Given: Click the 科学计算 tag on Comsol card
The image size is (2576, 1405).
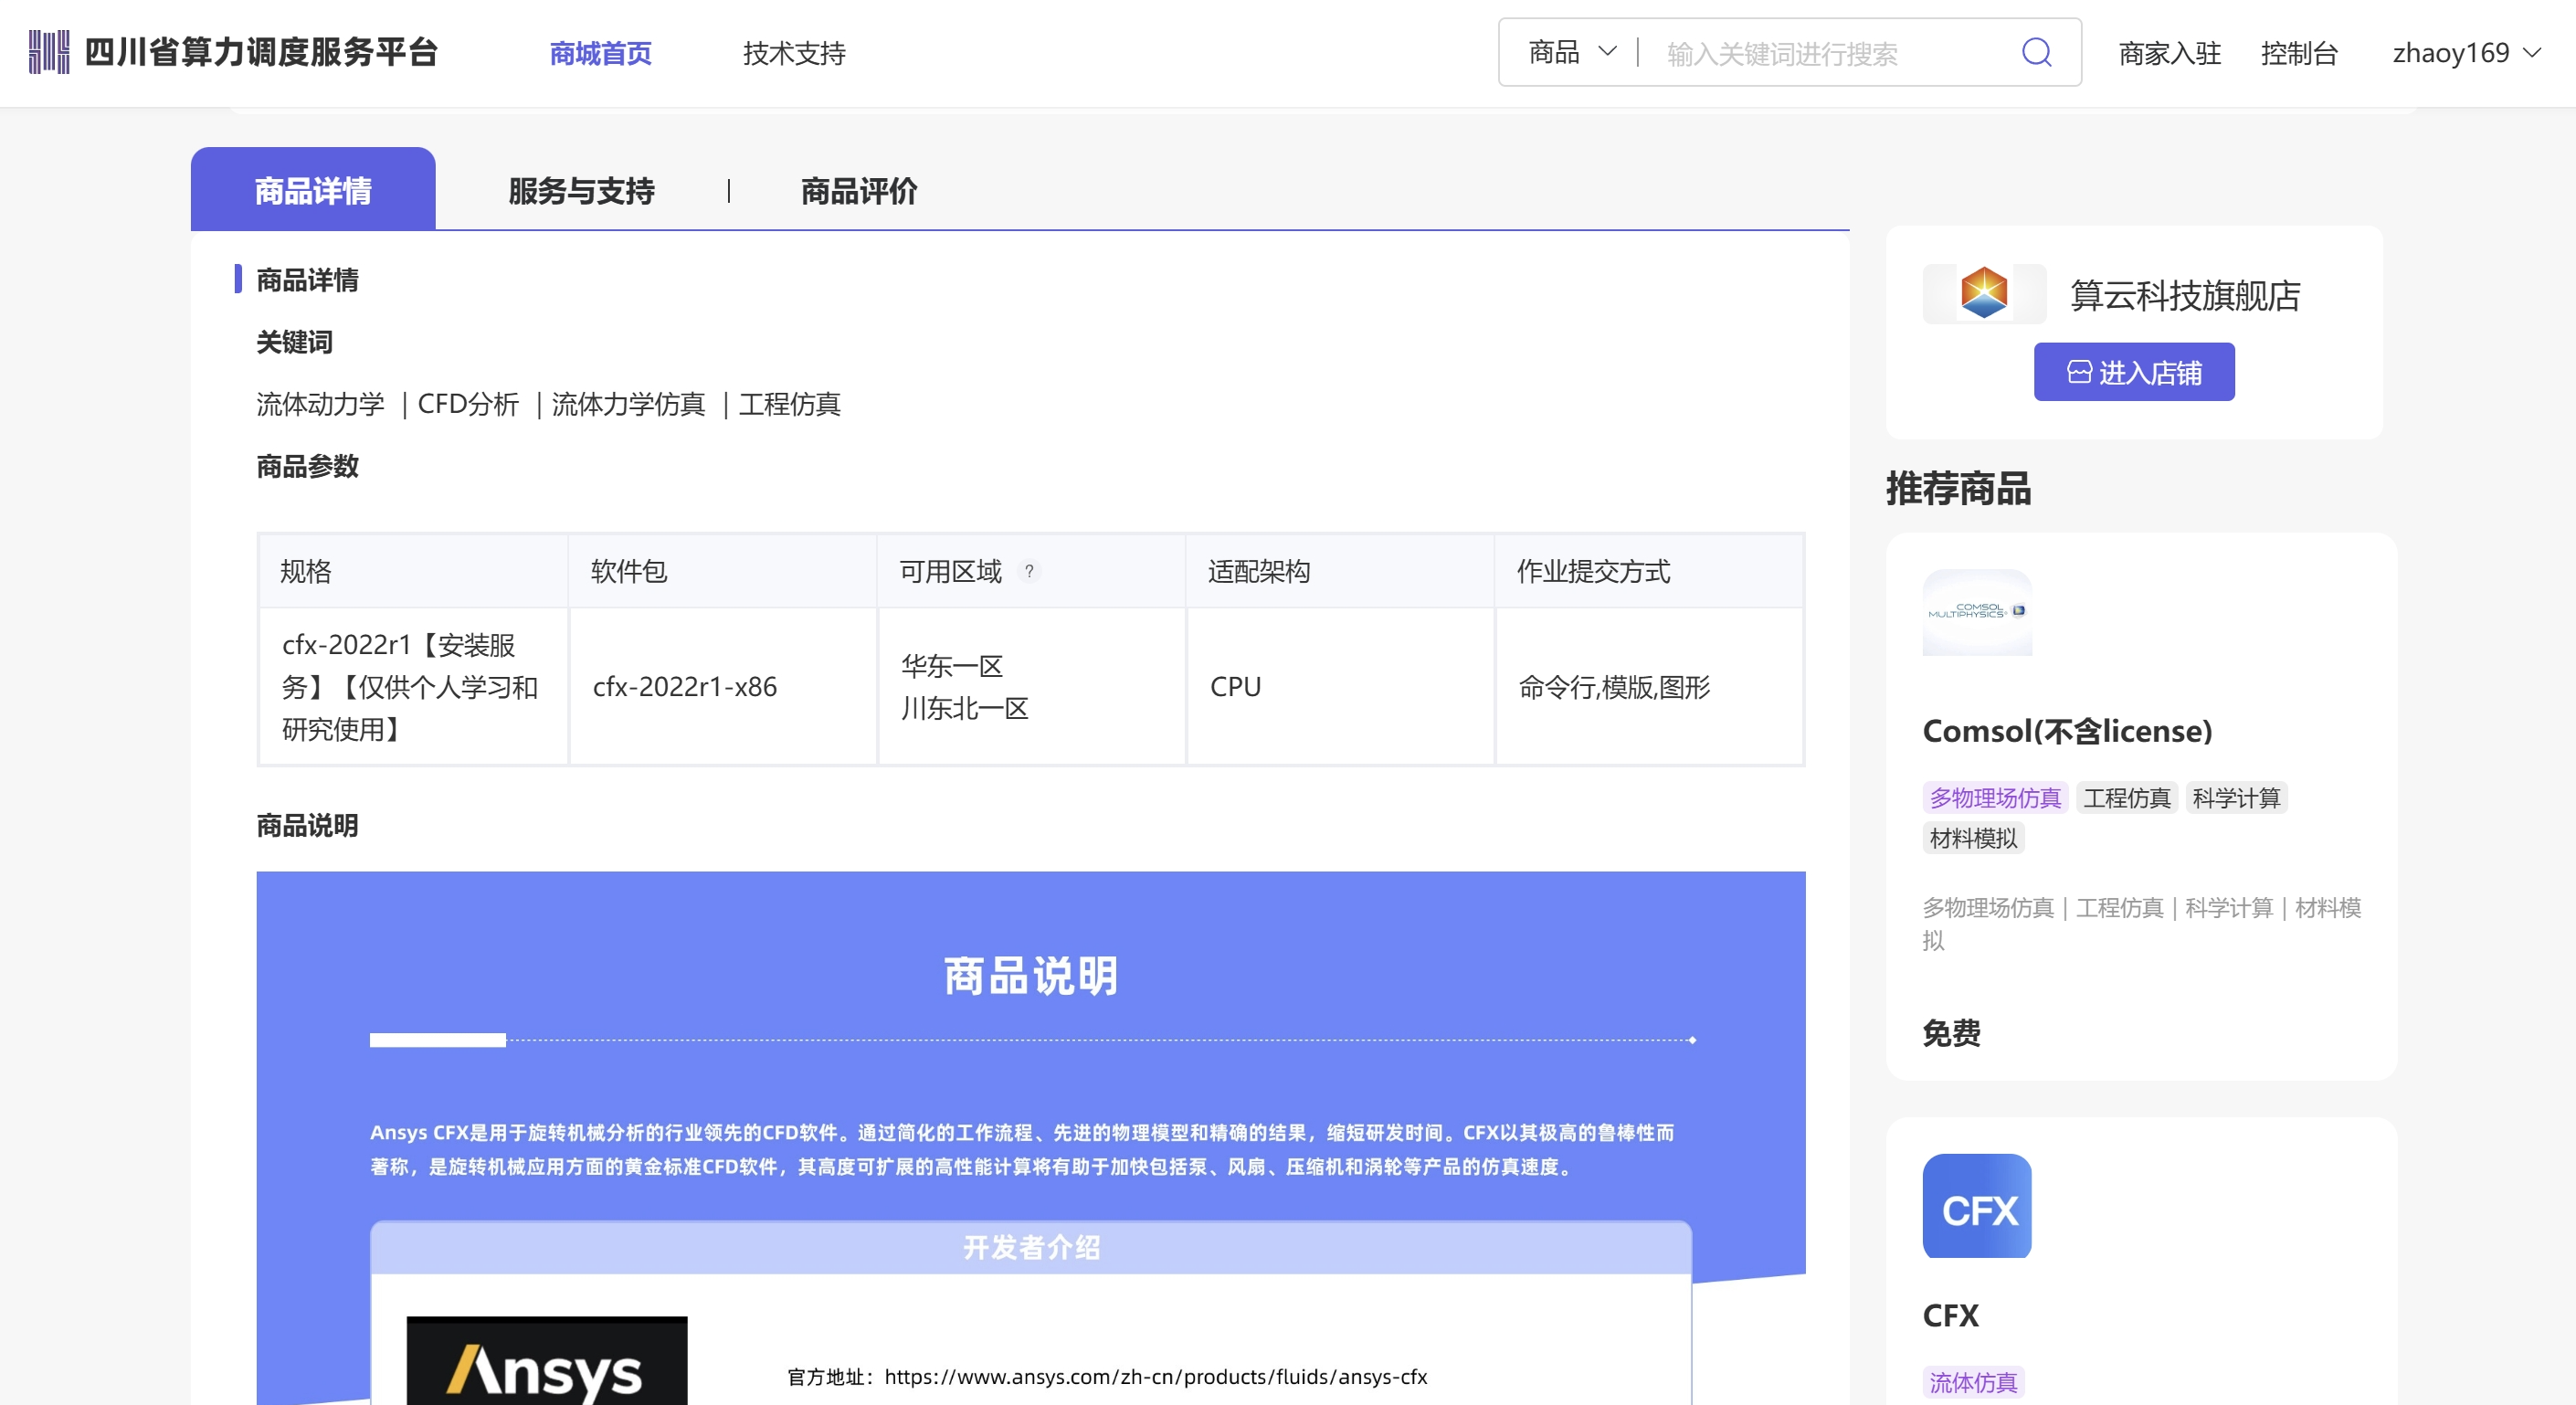Looking at the screenshot, I should point(2236,797).
